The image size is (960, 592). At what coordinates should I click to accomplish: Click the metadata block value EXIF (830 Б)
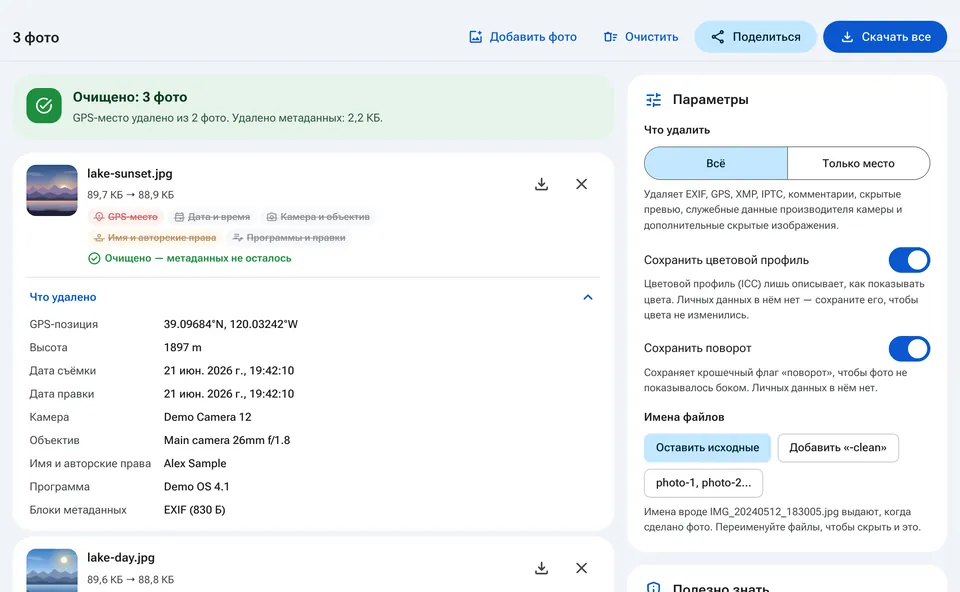pos(195,511)
